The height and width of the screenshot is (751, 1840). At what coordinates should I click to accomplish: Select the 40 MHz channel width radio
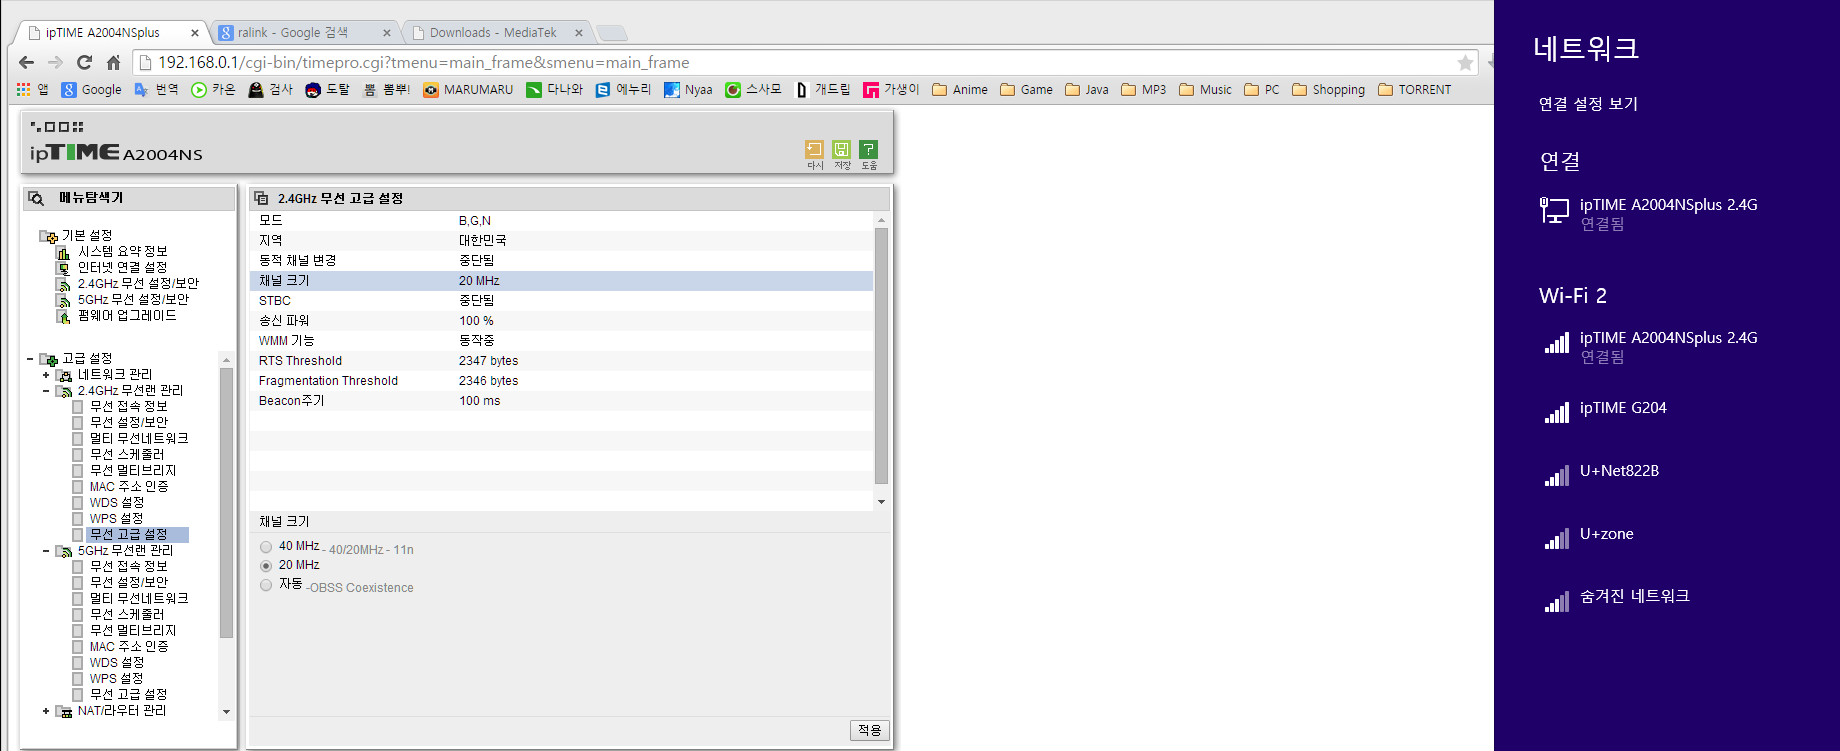[x=266, y=547]
